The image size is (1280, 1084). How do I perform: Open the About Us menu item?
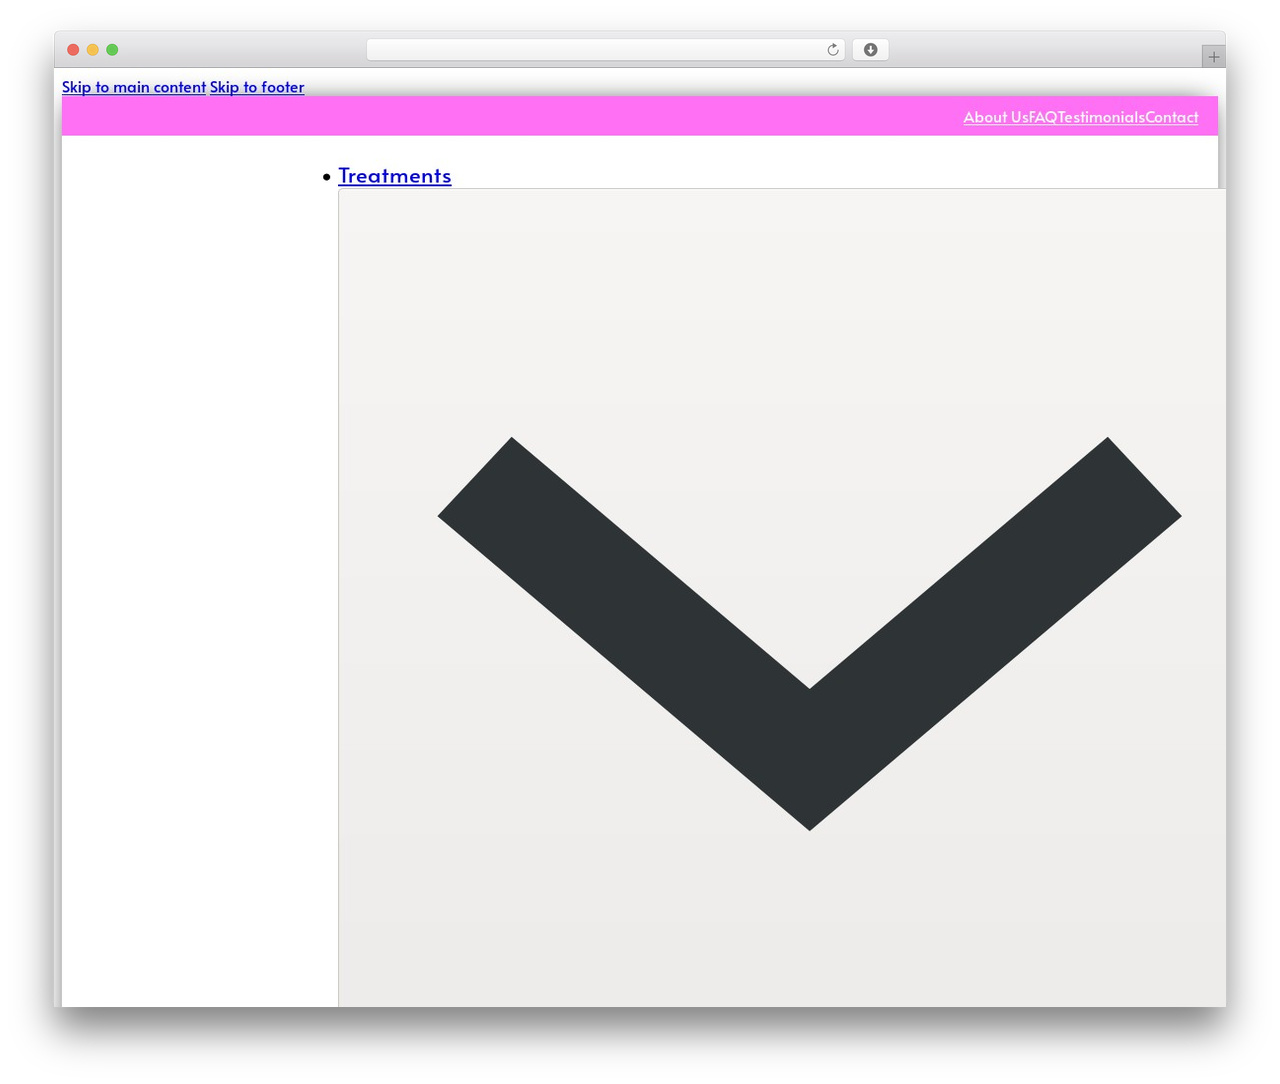tap(996, 117)
